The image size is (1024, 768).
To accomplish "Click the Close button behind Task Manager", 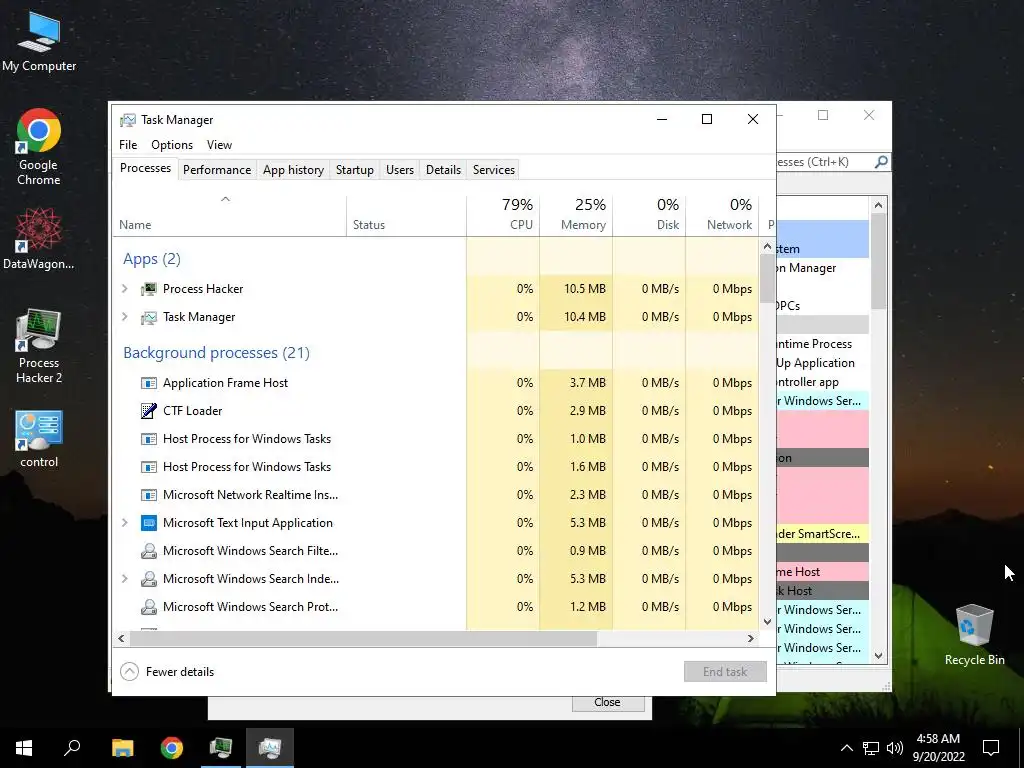I will point(607,702).
